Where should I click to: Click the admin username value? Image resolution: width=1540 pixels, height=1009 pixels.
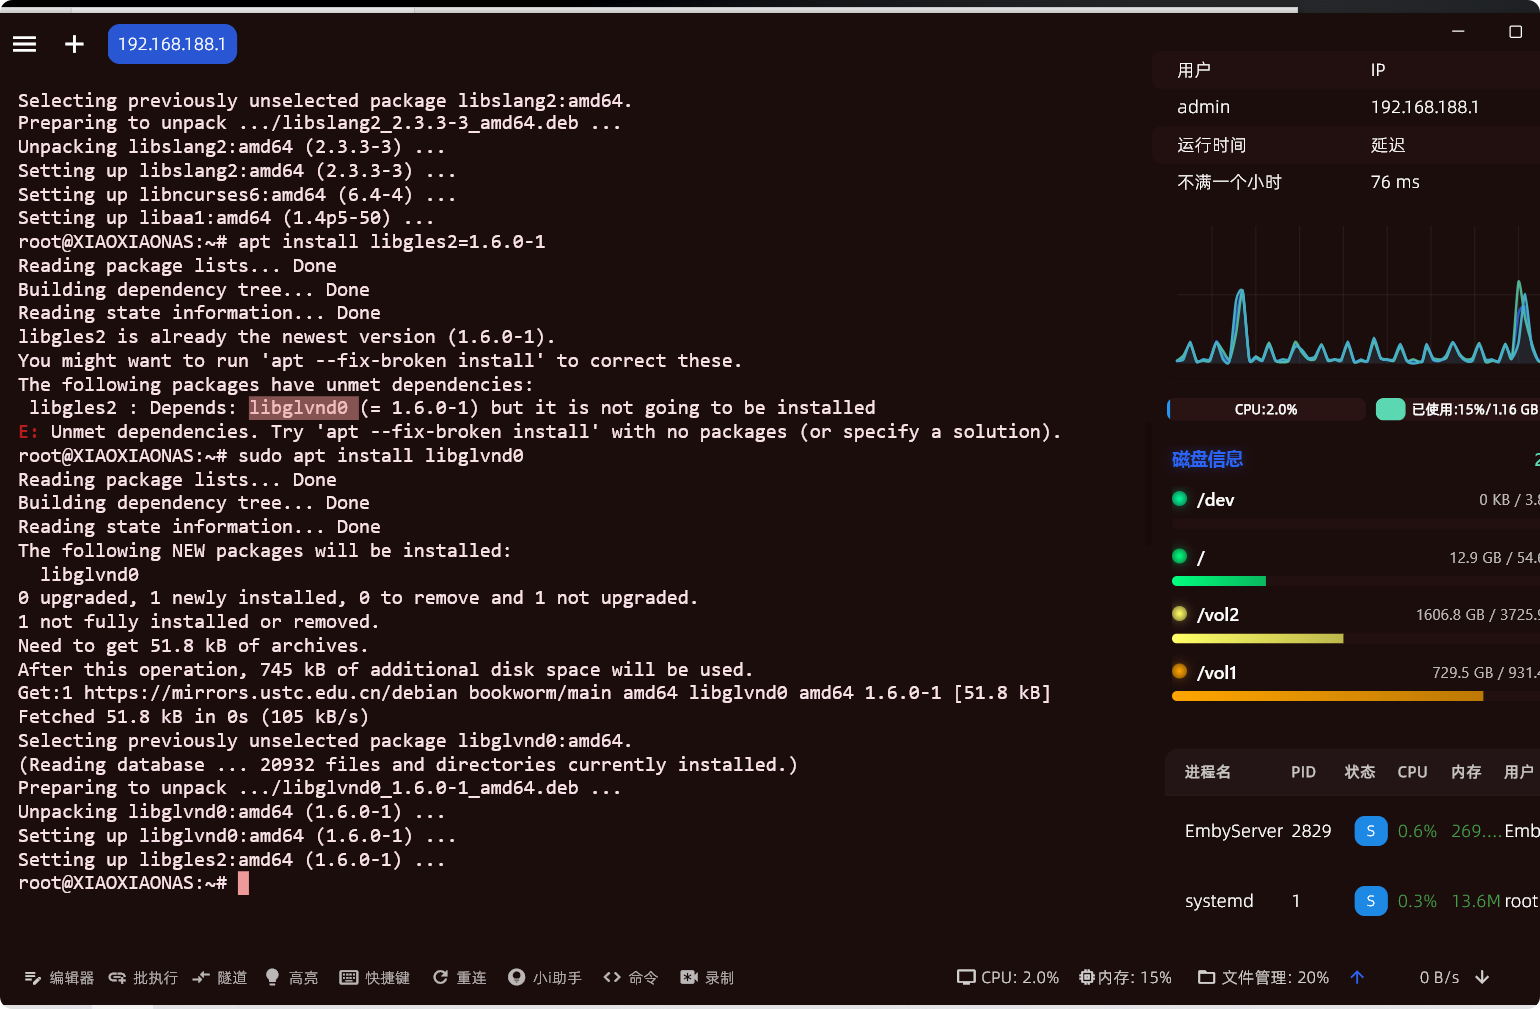pyautogui.click(x=1204, y=107)
